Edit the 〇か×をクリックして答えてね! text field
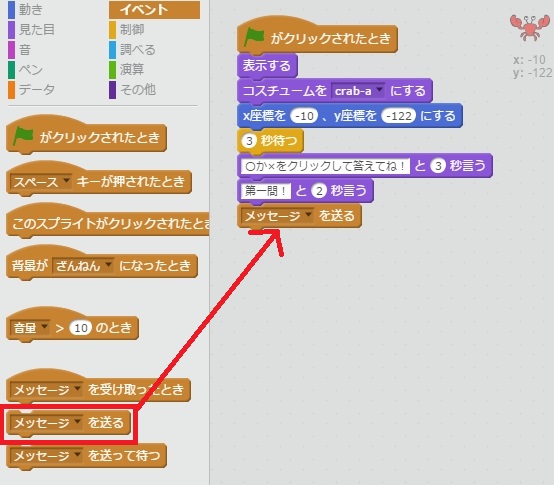 click(x=325, y=166)
